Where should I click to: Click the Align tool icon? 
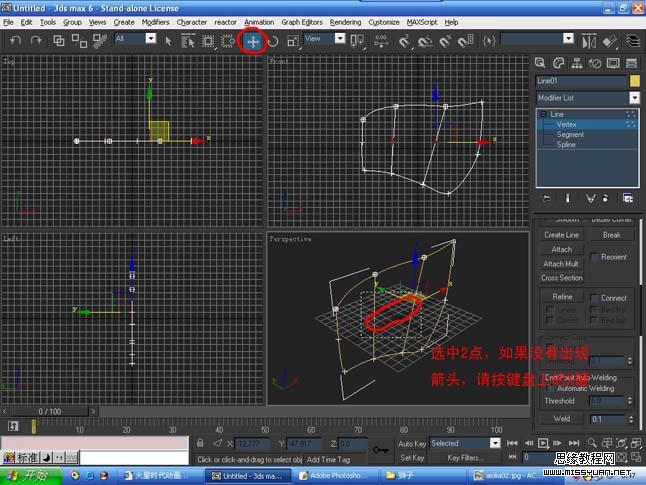tap(610, 41)
